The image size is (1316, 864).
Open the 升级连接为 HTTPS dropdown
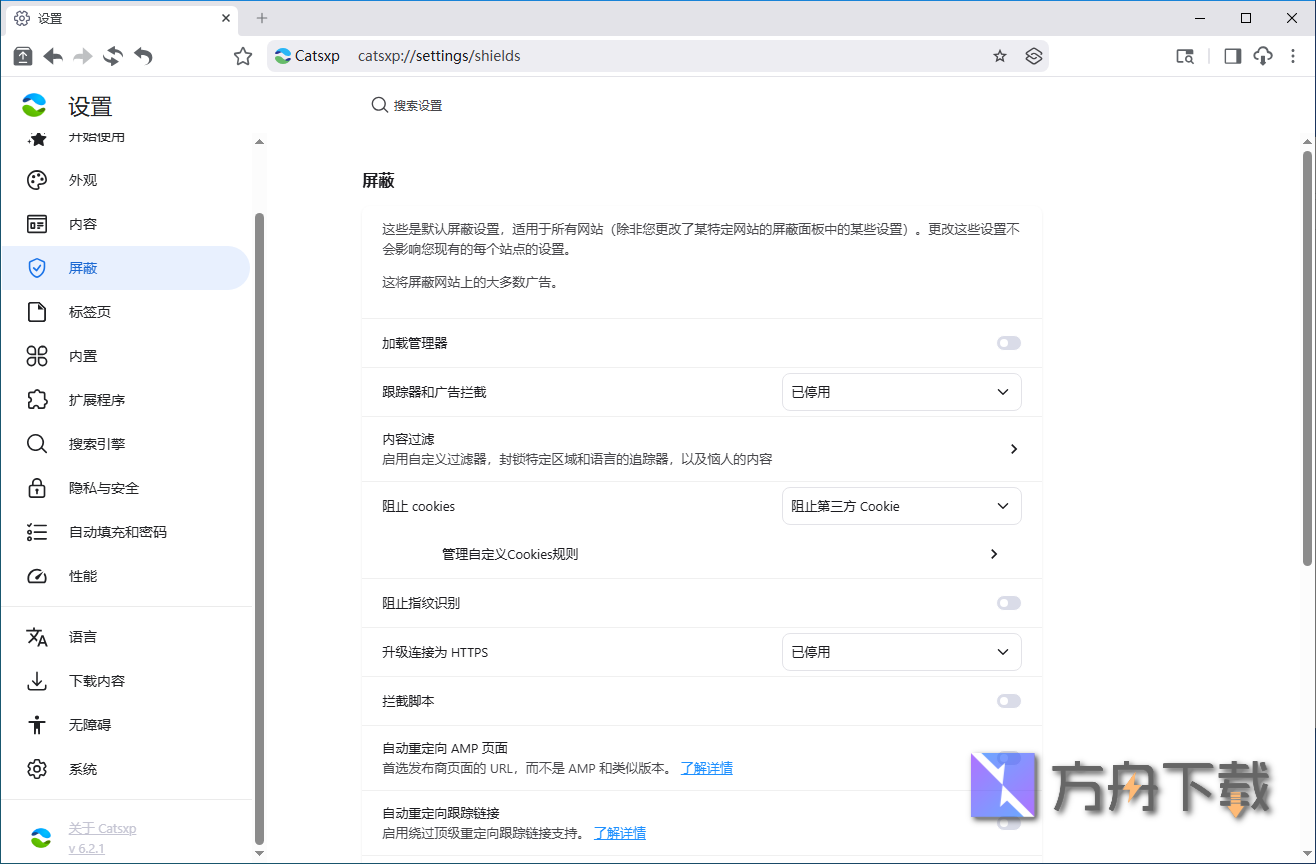click(900, 651)
